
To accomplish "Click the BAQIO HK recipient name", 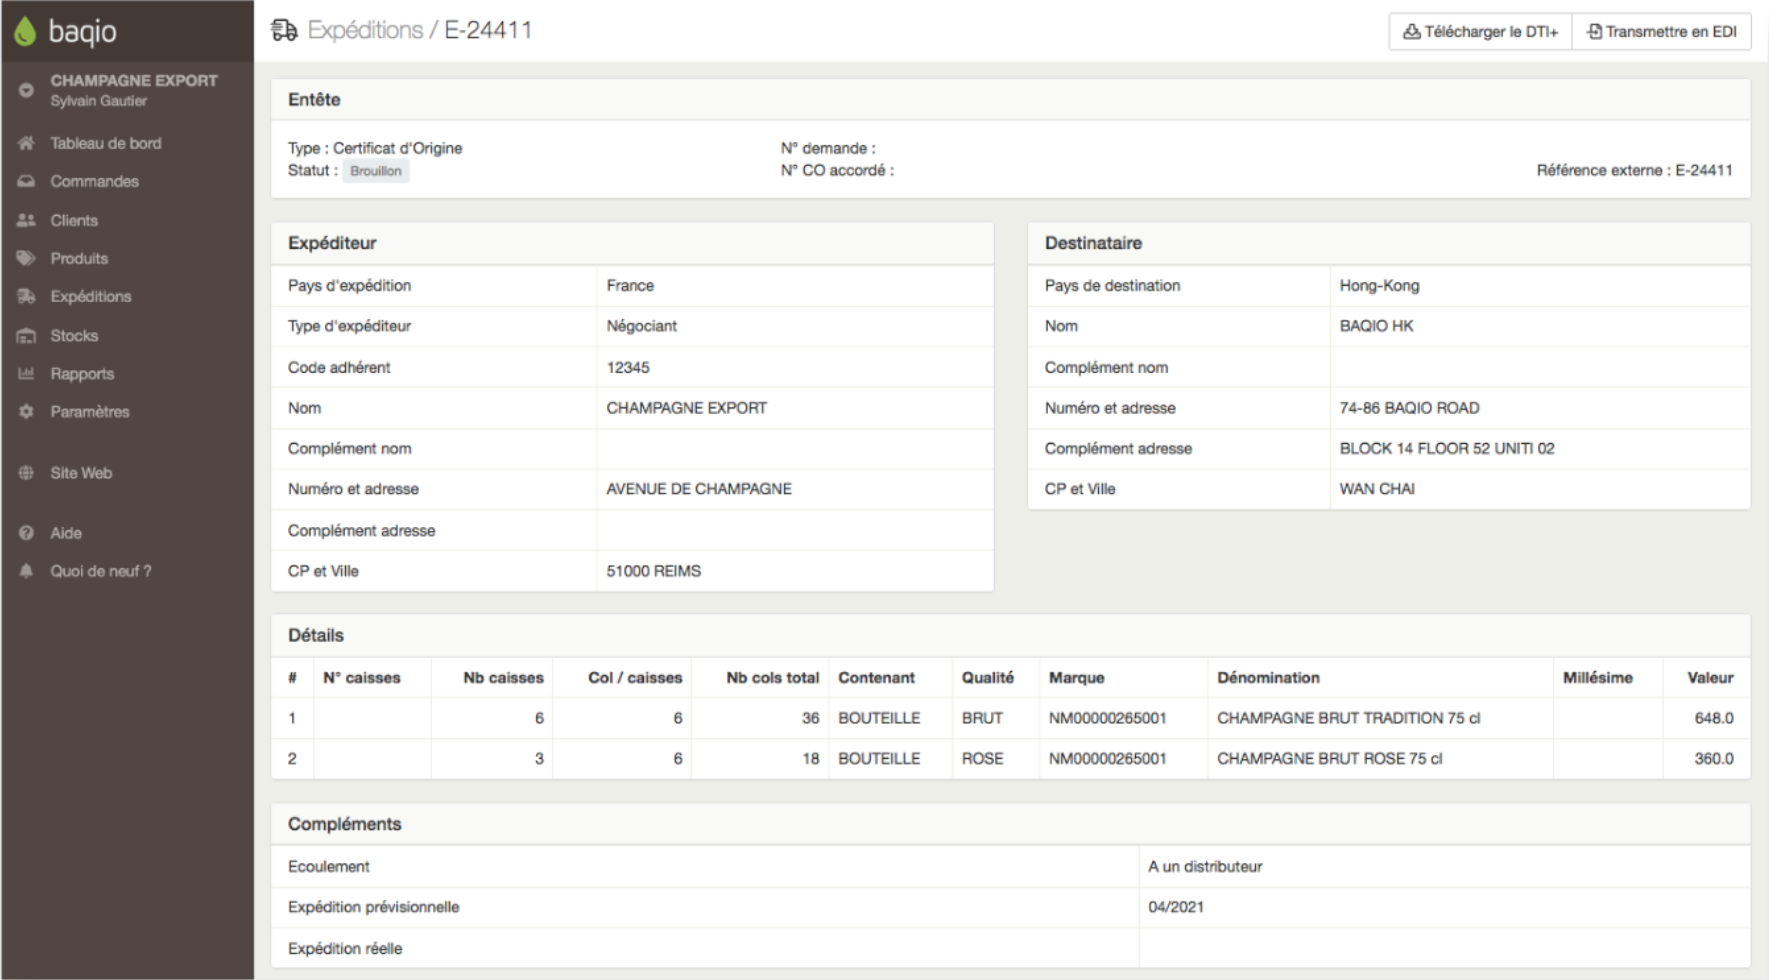I will (1376, 326).
